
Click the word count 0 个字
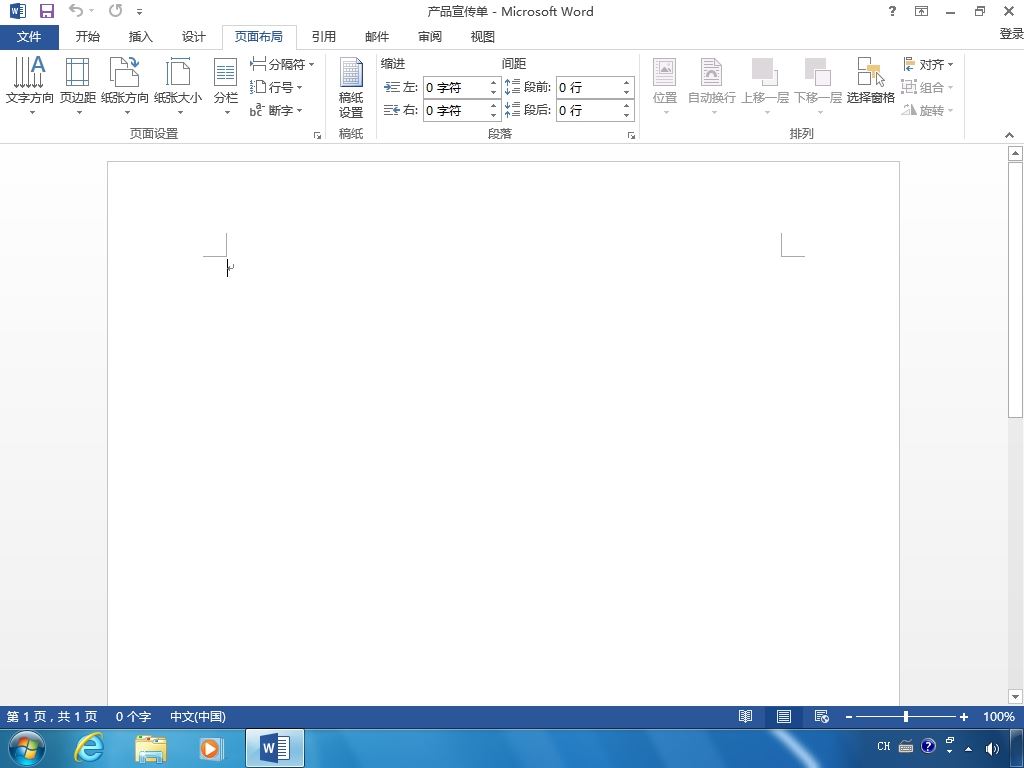pyautogui.click(x=133, y=716)
